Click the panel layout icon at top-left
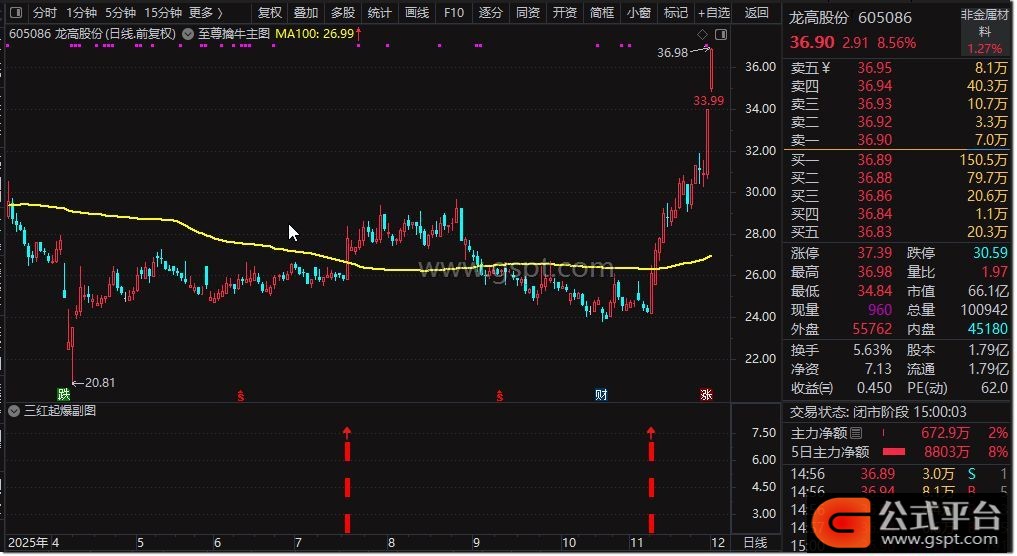Image resolution: width=1017 pixels, height=556 pixels. tap(15, 13)
